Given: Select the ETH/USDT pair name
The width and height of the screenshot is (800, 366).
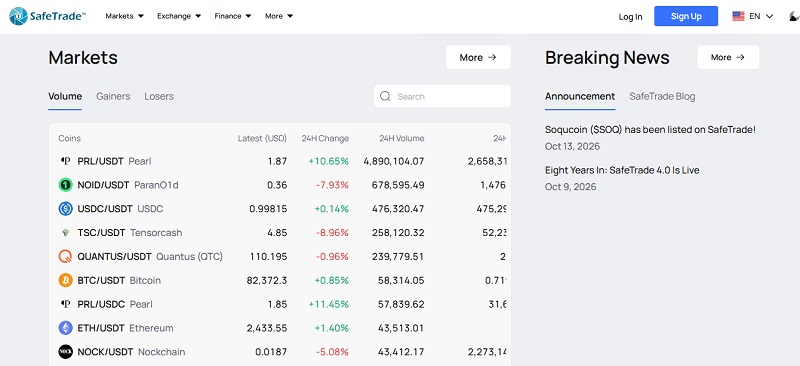Looking at the screenshot, I should coord(101,328).
